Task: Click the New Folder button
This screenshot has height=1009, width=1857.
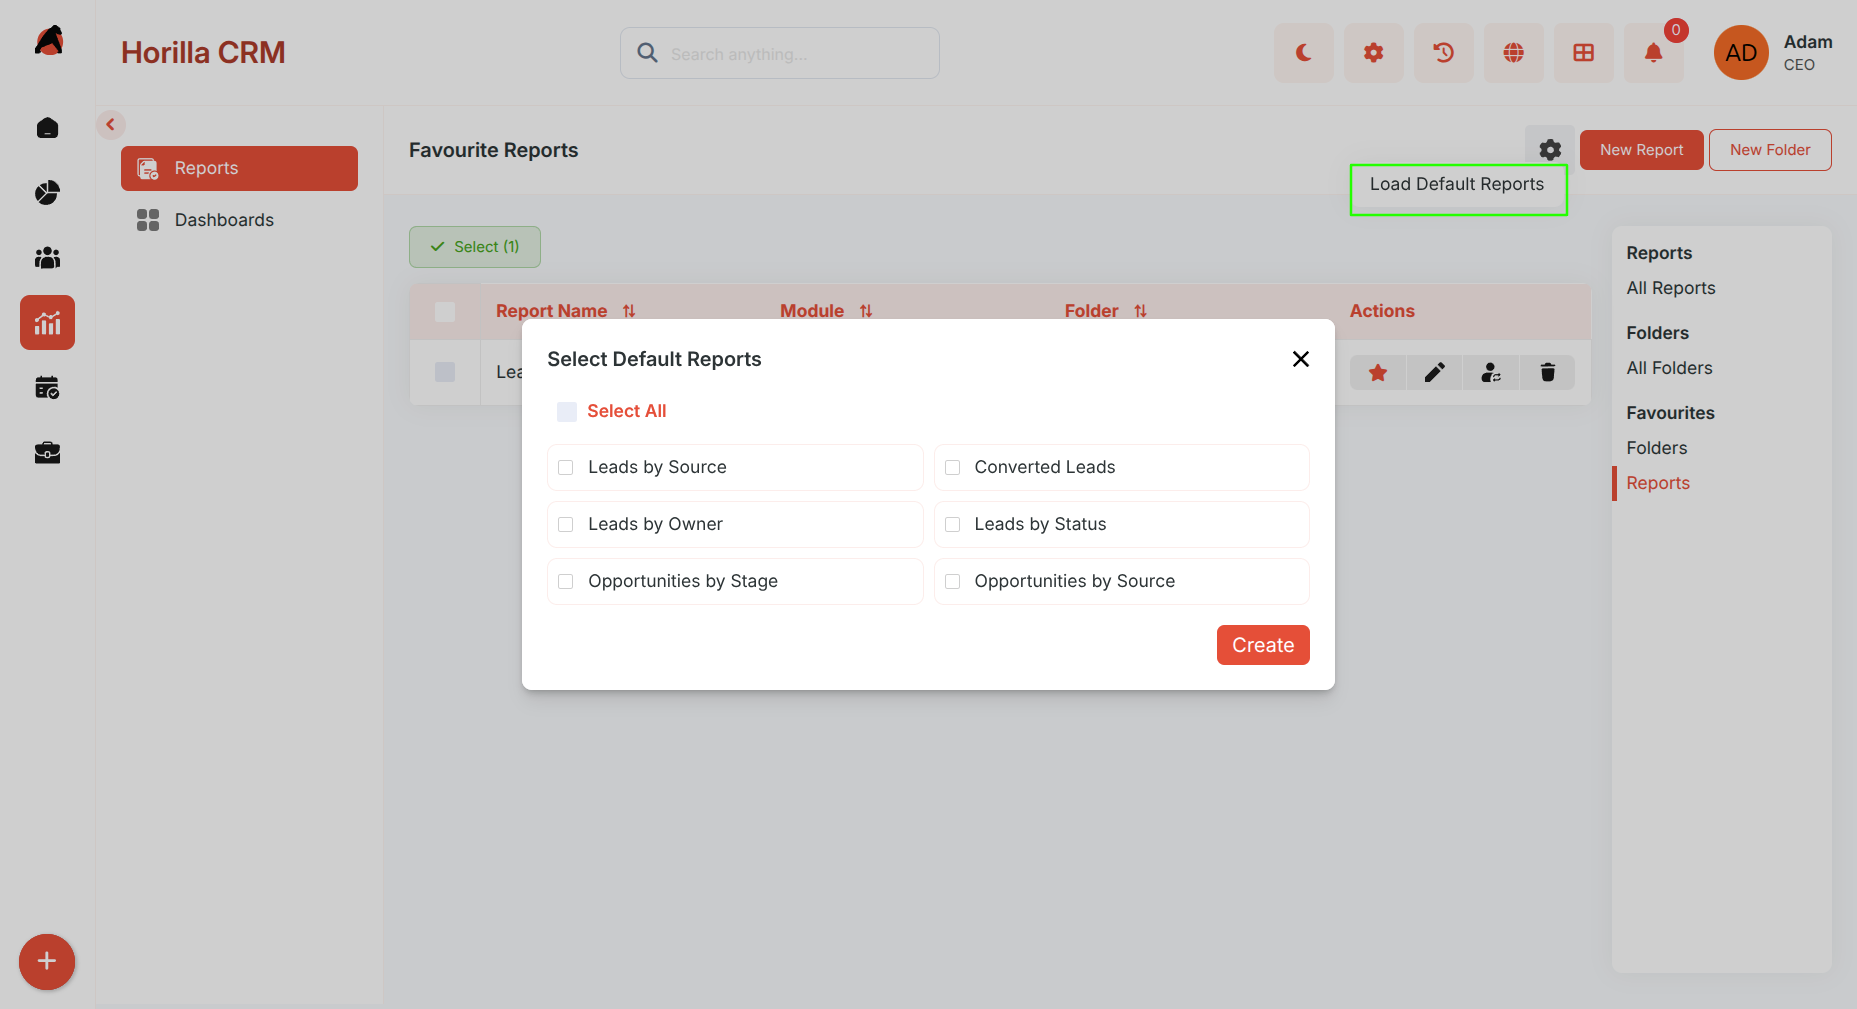Action: coord(1770,150)
